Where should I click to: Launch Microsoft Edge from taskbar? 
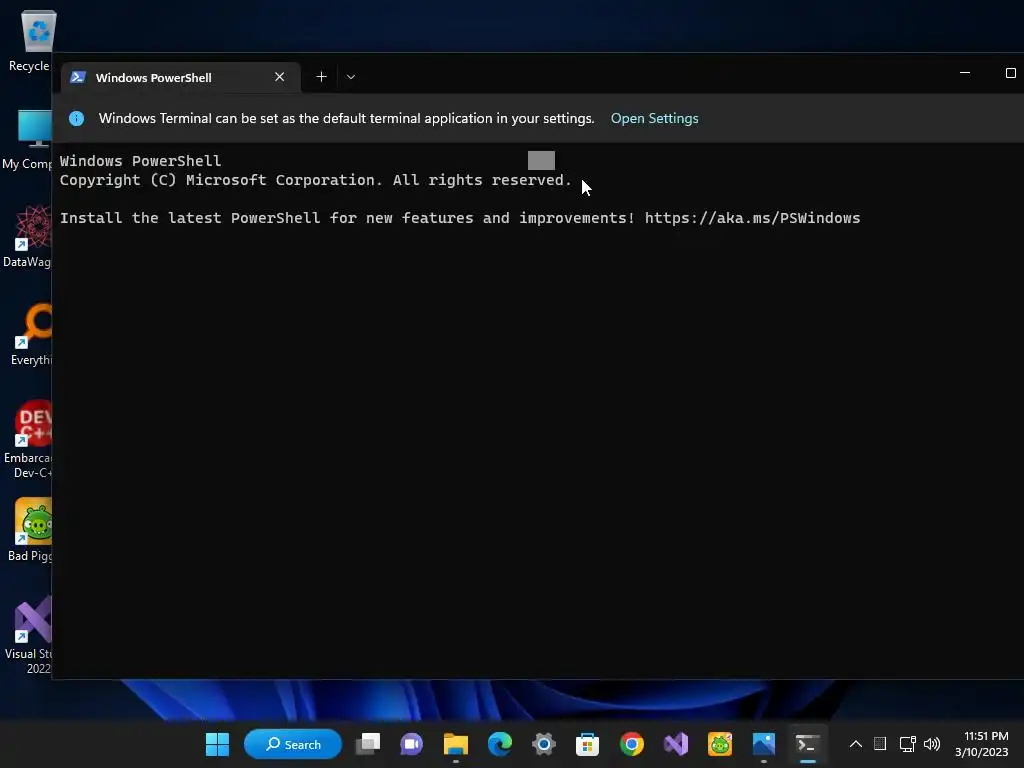pyautogui.click(x=500, y=744)
